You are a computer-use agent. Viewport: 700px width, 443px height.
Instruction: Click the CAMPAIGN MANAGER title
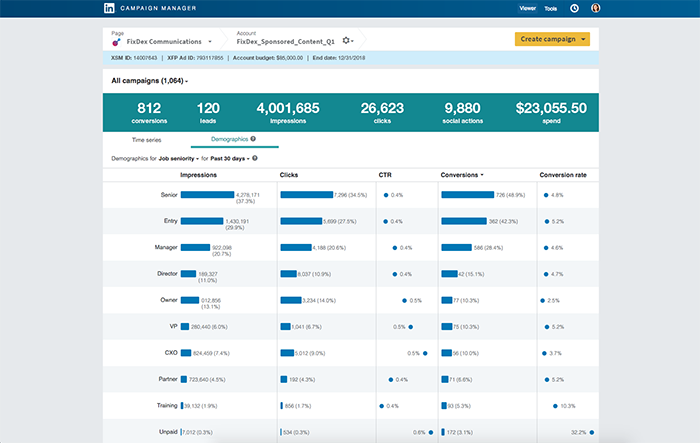[x=158, y=8]
